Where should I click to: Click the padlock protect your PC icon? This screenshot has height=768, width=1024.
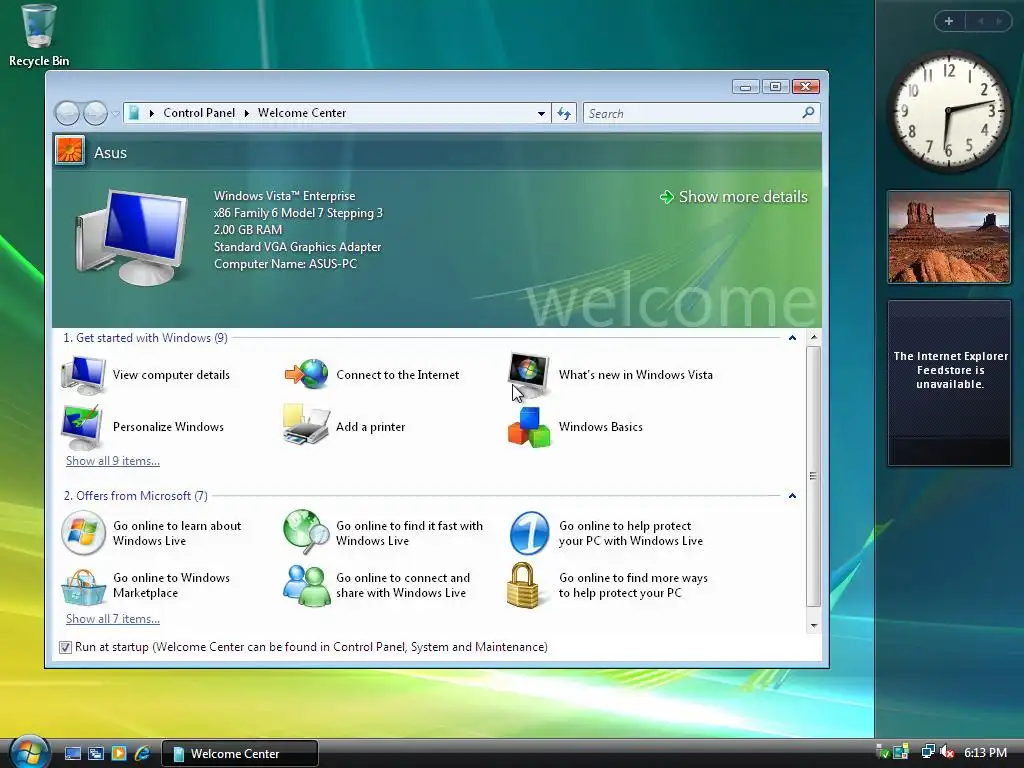click(x=524, y=585)
